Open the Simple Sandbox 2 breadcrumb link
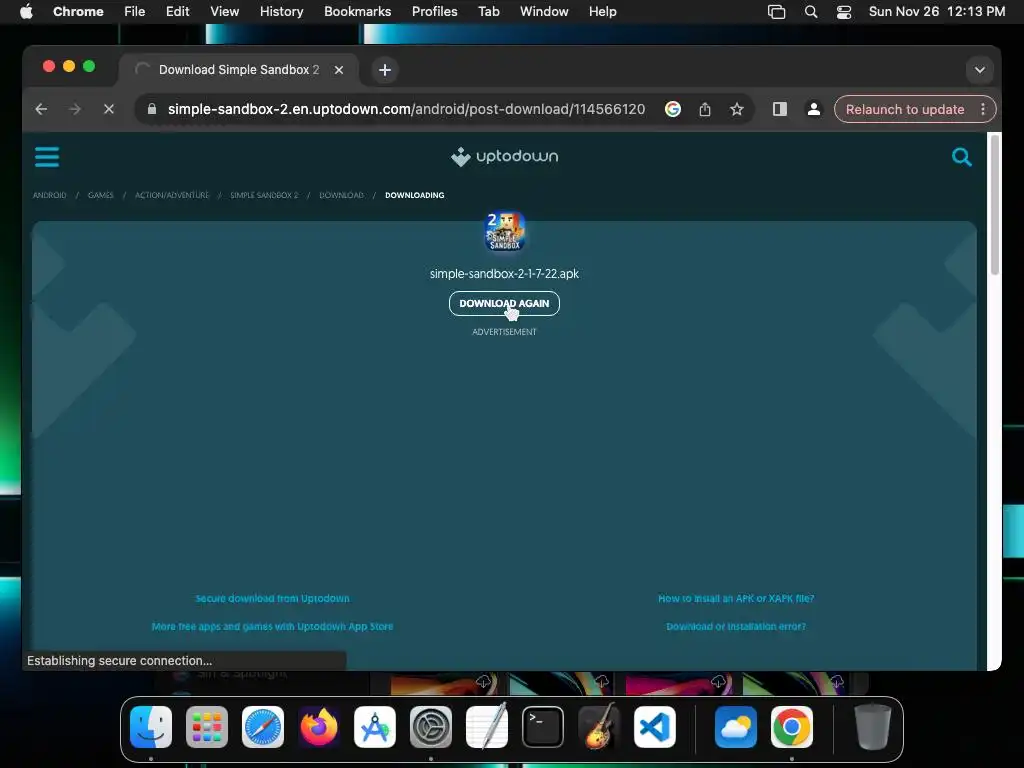Screen dimensions: 1024x768 point(264,195)
